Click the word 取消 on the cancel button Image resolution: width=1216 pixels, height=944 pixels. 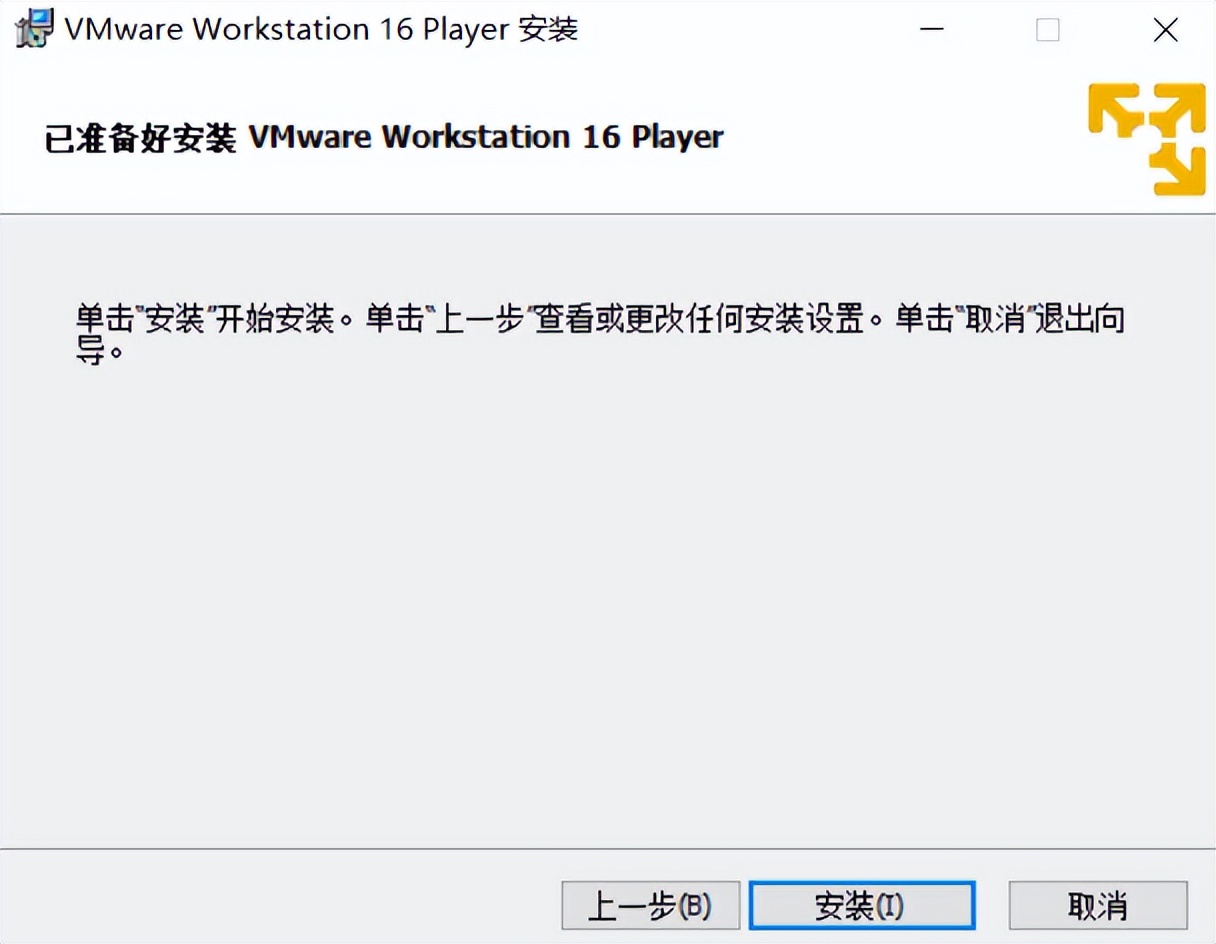[x=1097, y=905]
